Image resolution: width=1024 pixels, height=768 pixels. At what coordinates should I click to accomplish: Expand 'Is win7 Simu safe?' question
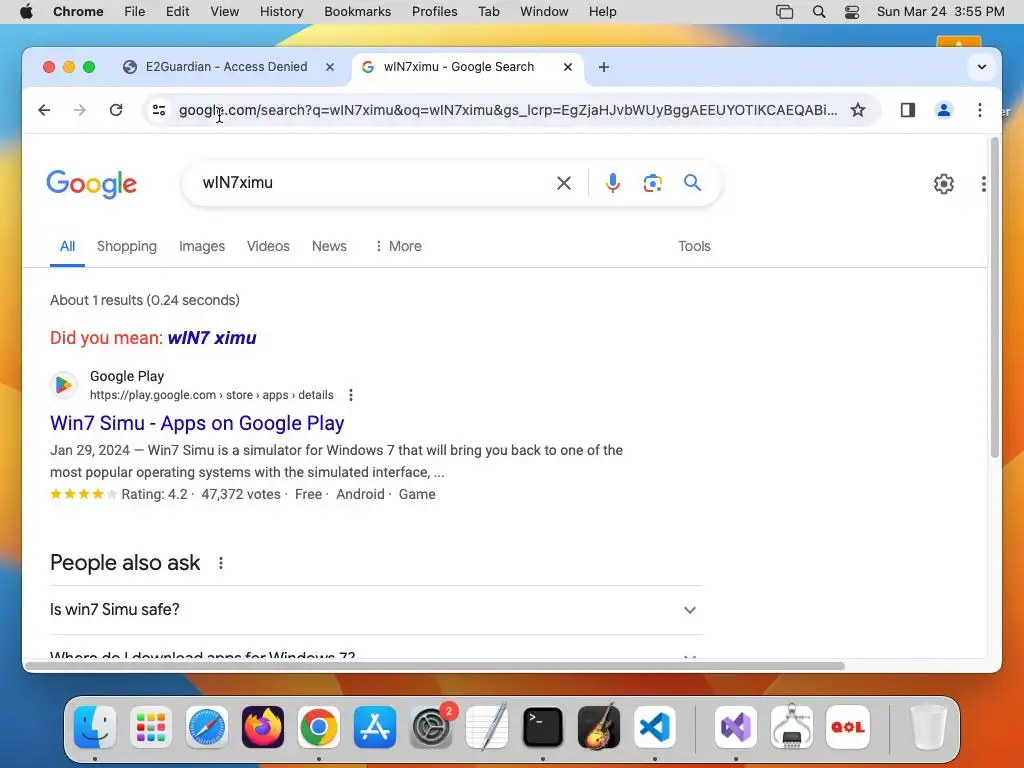[376, 610]
